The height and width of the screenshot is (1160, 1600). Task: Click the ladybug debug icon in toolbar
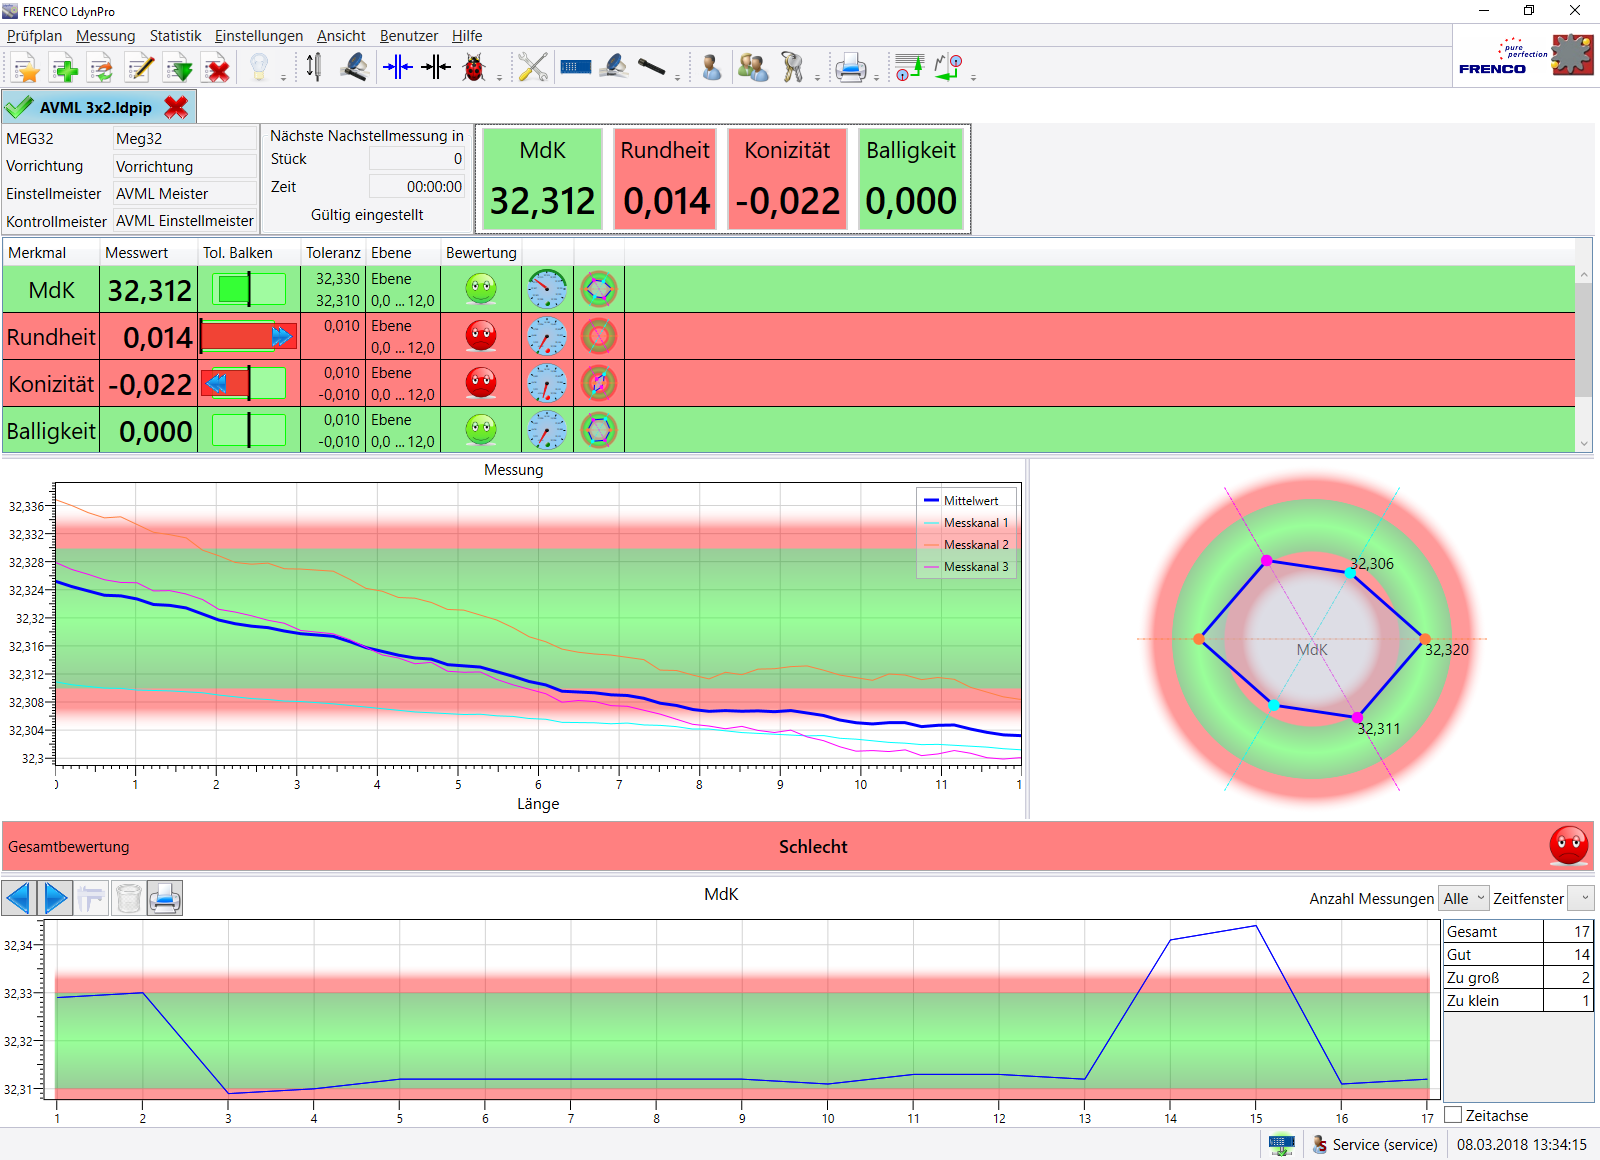click(x=474, y=68)
